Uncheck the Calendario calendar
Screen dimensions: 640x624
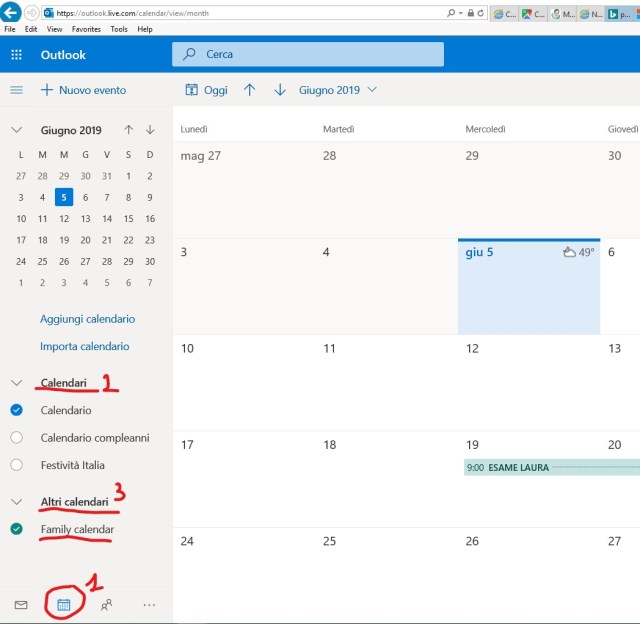click(x=16, y=410)
